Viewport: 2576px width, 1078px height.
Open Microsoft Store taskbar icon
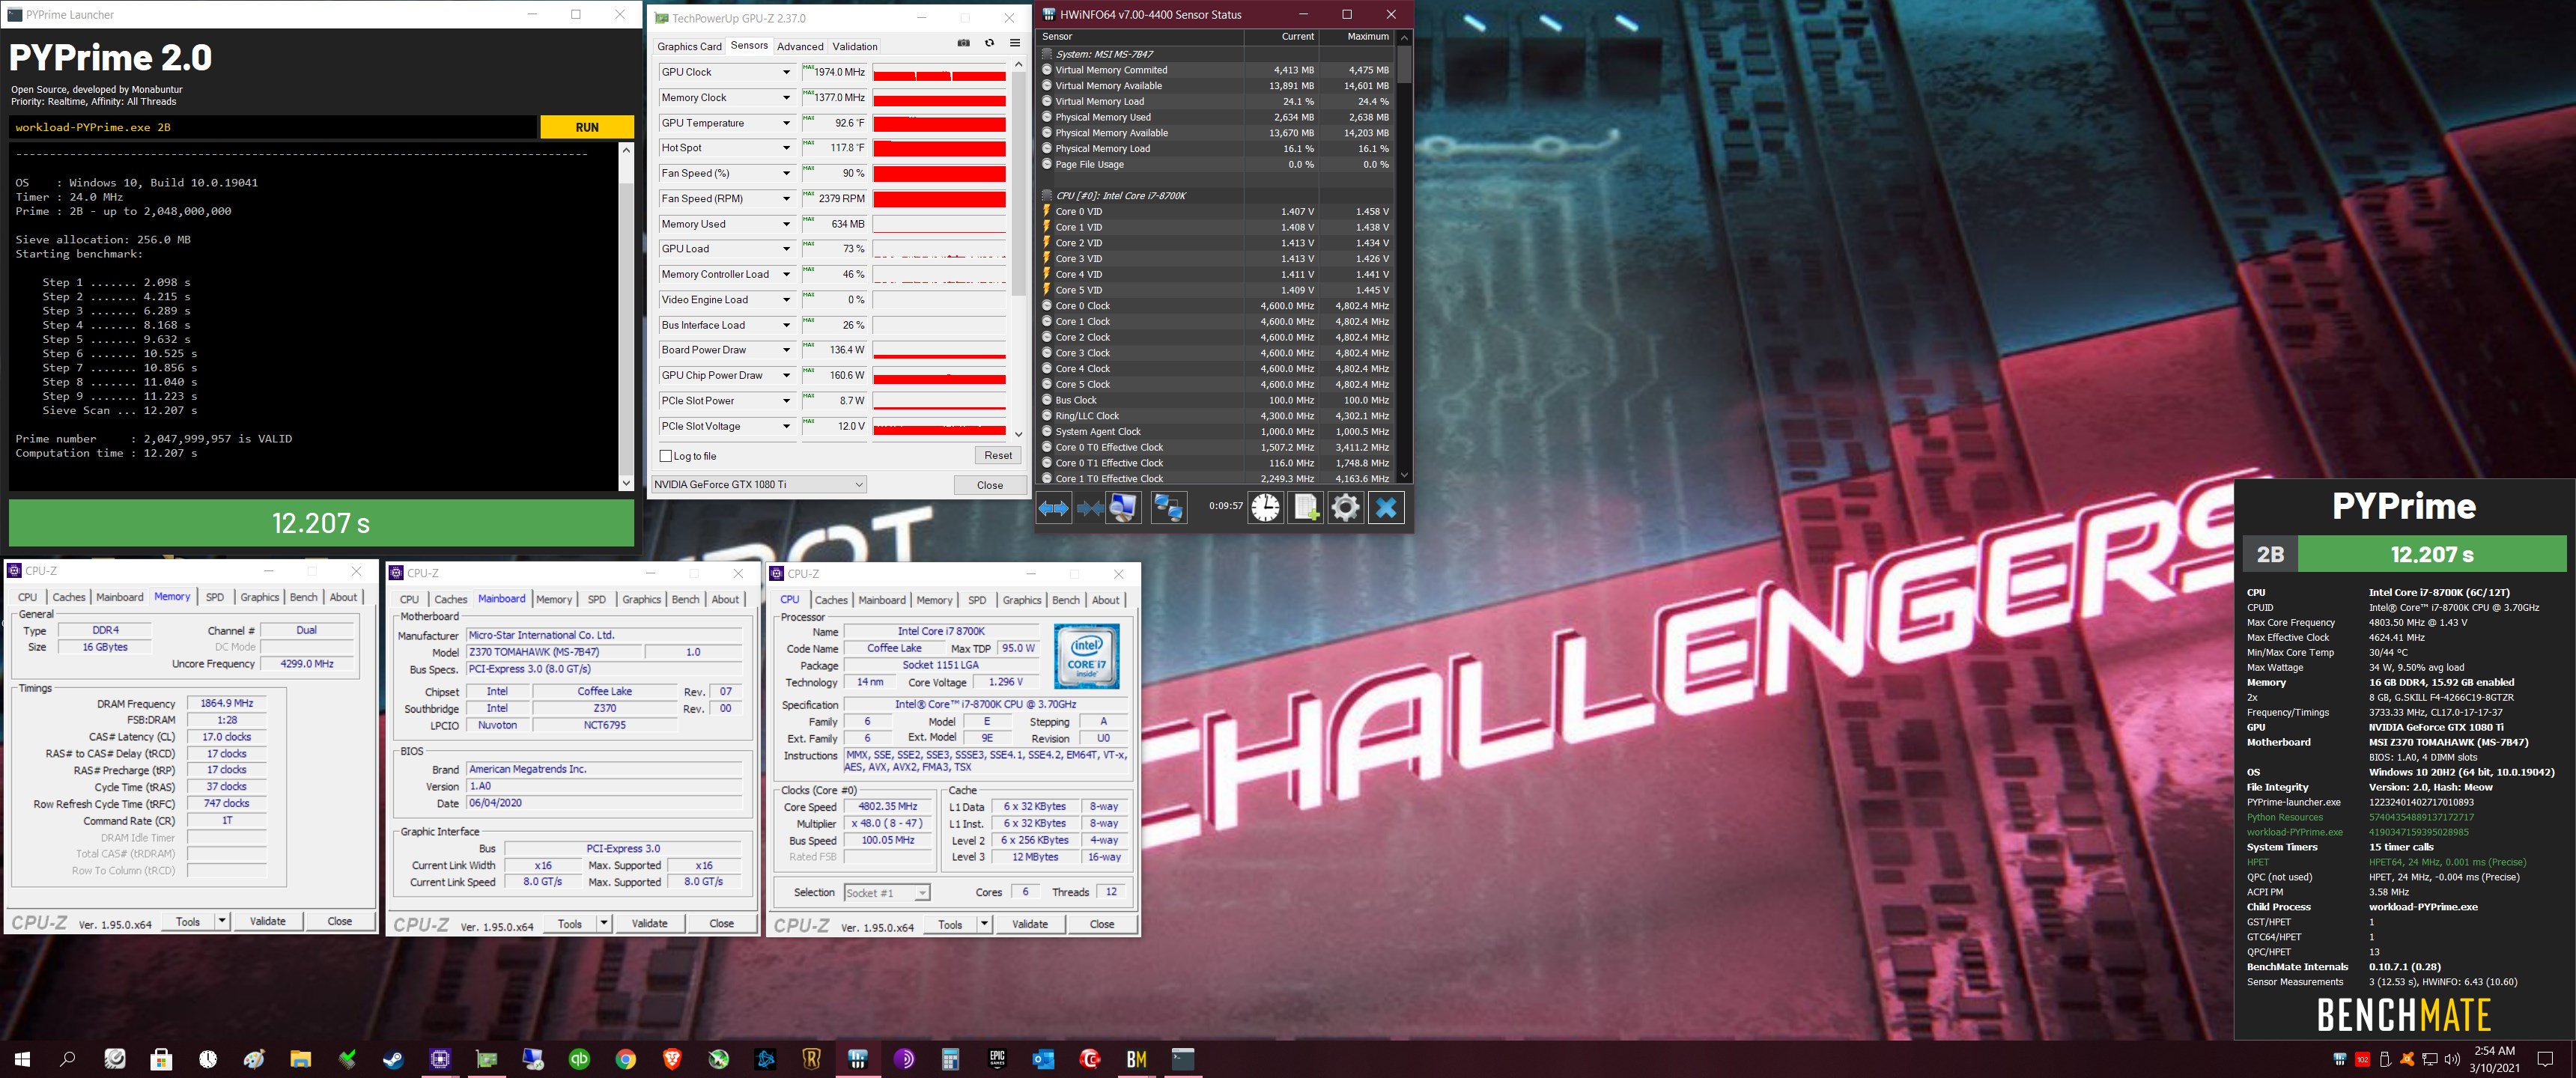[x=161, y=1058]
